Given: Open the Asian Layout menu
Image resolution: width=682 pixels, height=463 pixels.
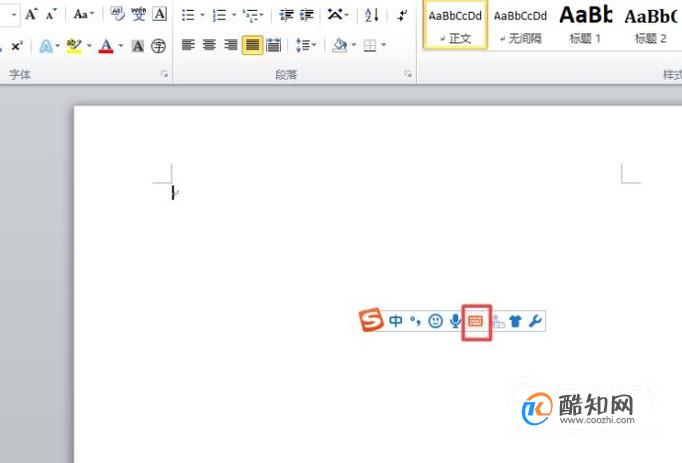Looking at the screenshot, I should (x=338, y=15).
